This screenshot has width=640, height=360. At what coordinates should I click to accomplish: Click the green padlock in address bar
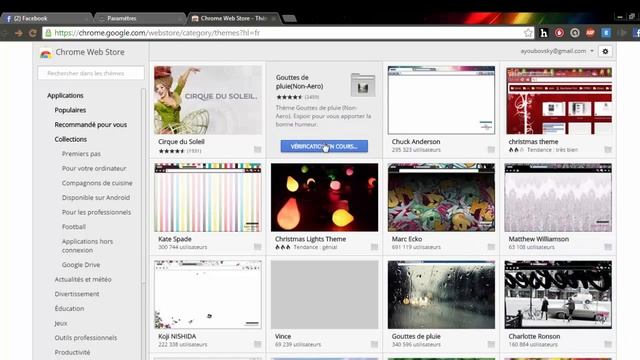tap(48, 33)
